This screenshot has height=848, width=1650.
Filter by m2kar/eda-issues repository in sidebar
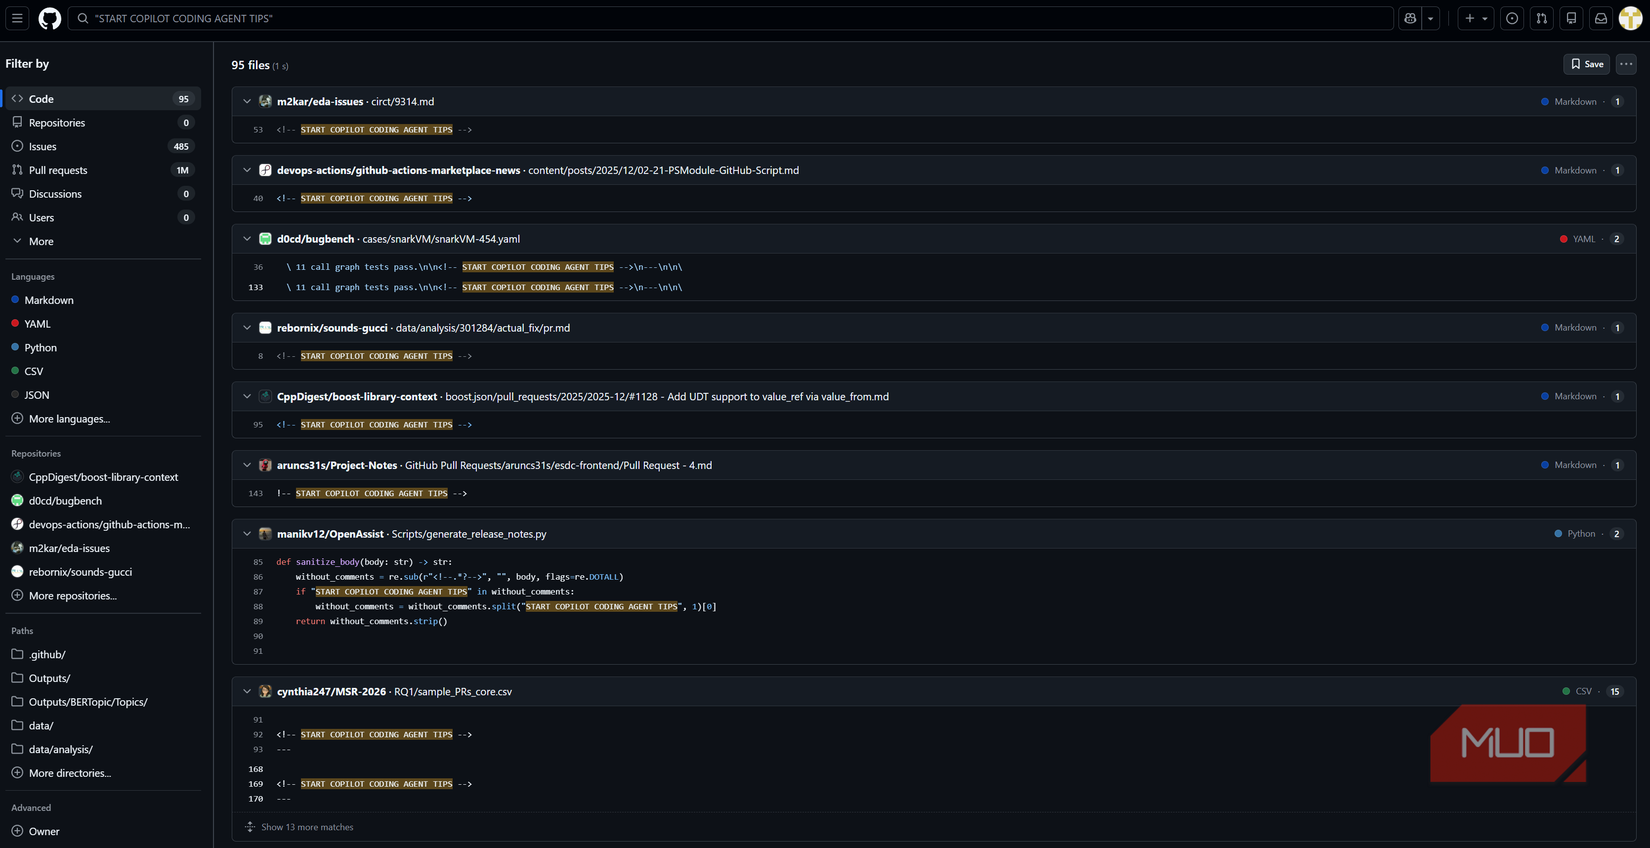(x=103, y=548)
